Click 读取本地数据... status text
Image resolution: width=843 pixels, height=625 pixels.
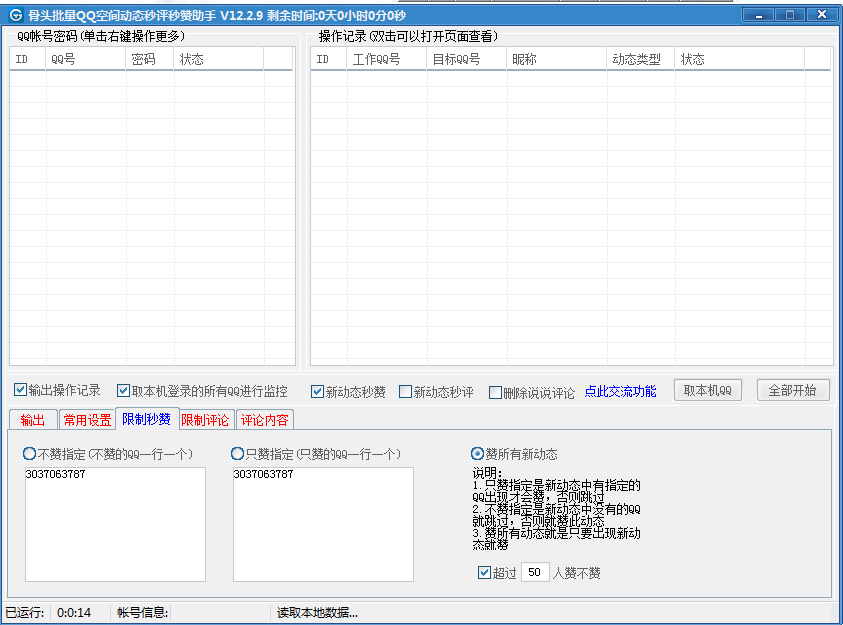(317, 613)
